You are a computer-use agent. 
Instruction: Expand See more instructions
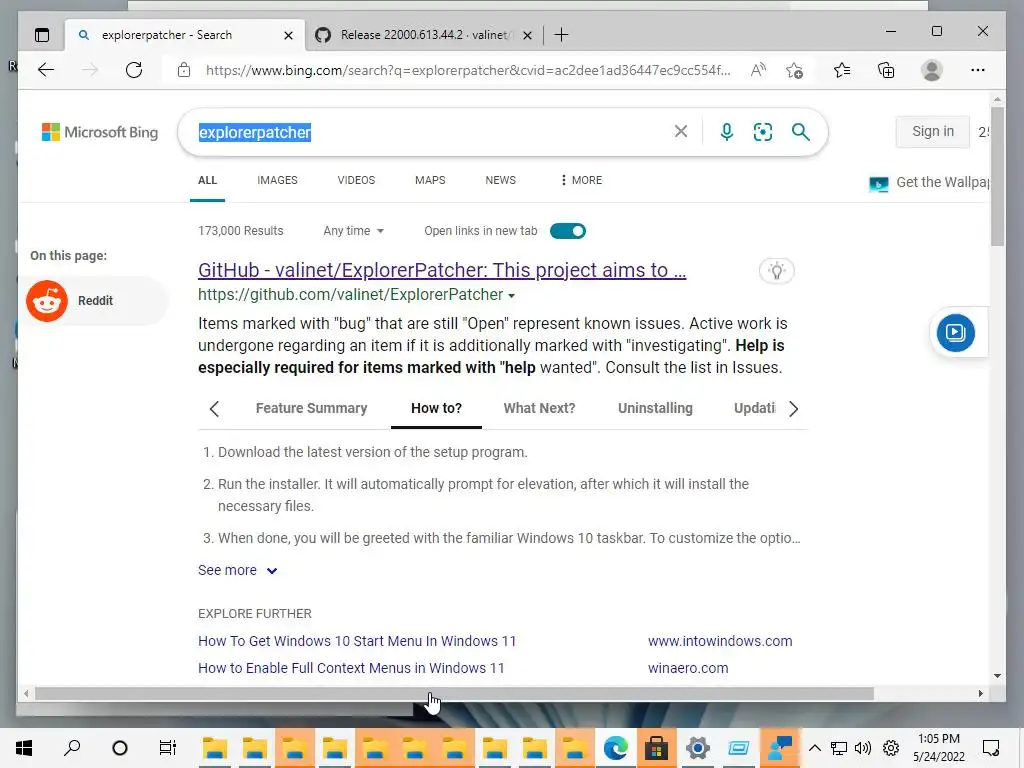[238, 570]
